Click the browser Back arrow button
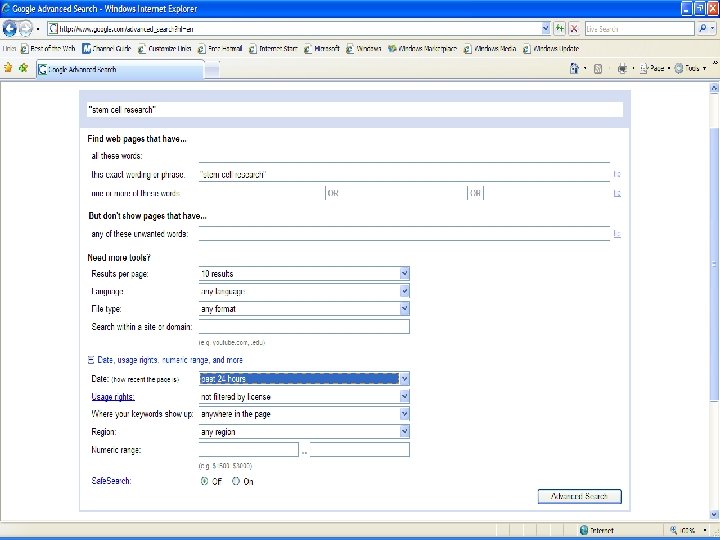720x540 pixels. [x=9, y=29]
